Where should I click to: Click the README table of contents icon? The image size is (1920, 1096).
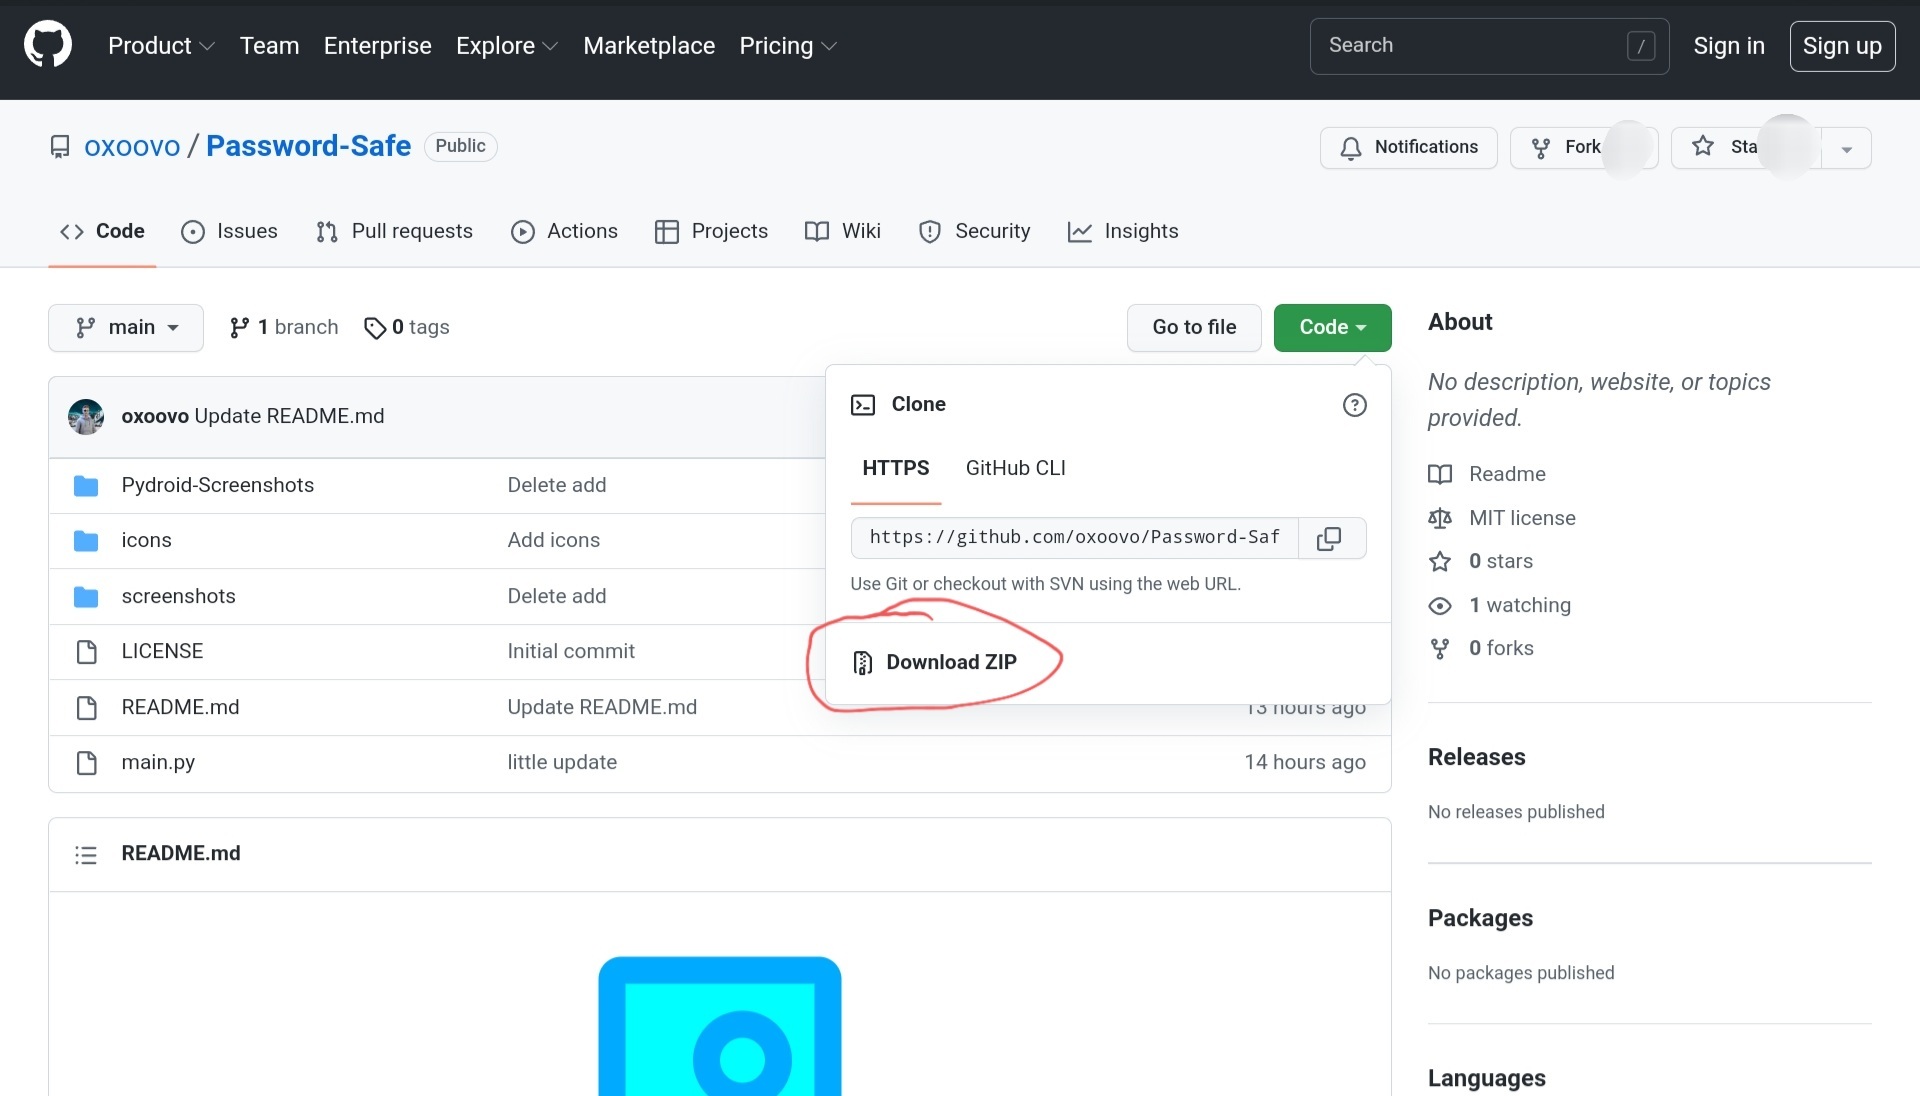point(86,854)
